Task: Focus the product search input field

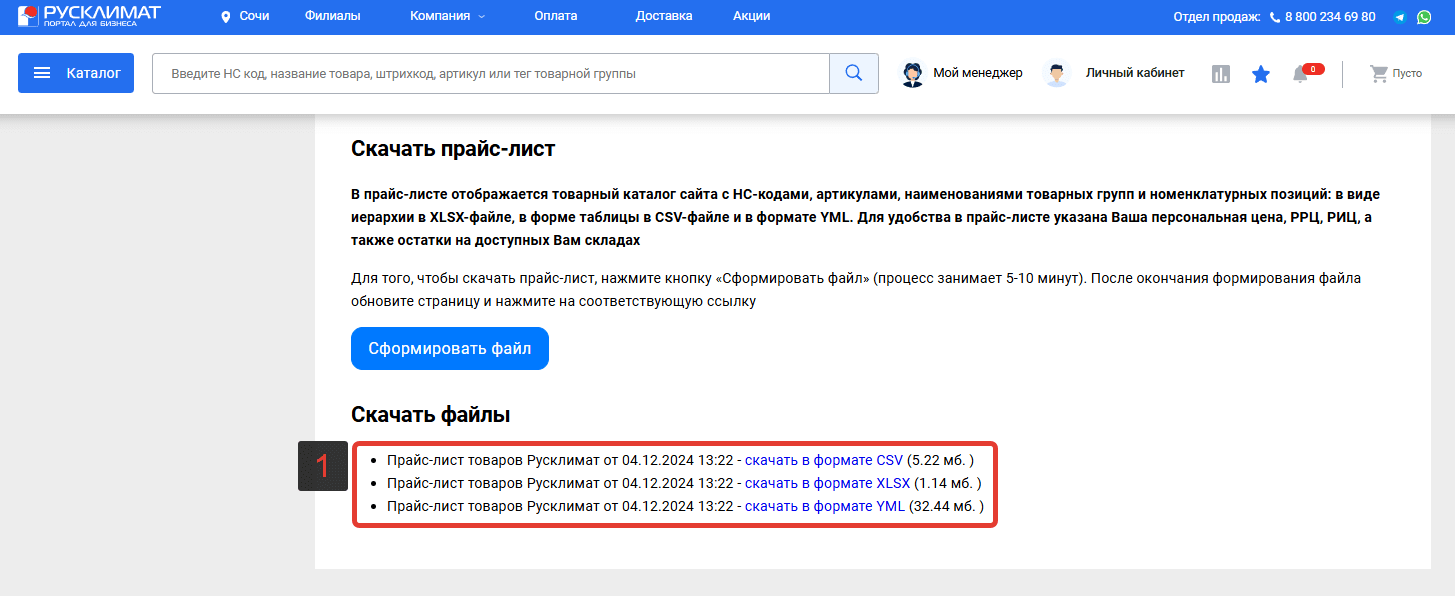Action: (x=491, y=73)
